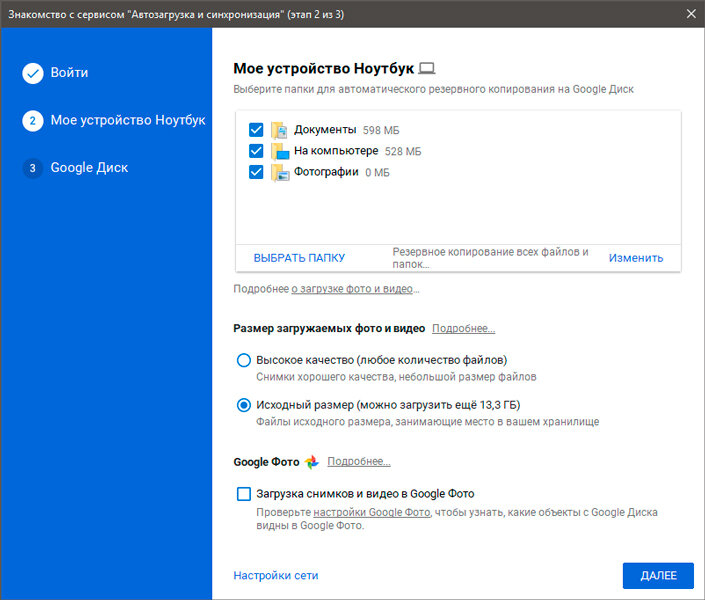Click the Изменить link
This screenshot has height=600, width=705.
[x=636, y=258]
